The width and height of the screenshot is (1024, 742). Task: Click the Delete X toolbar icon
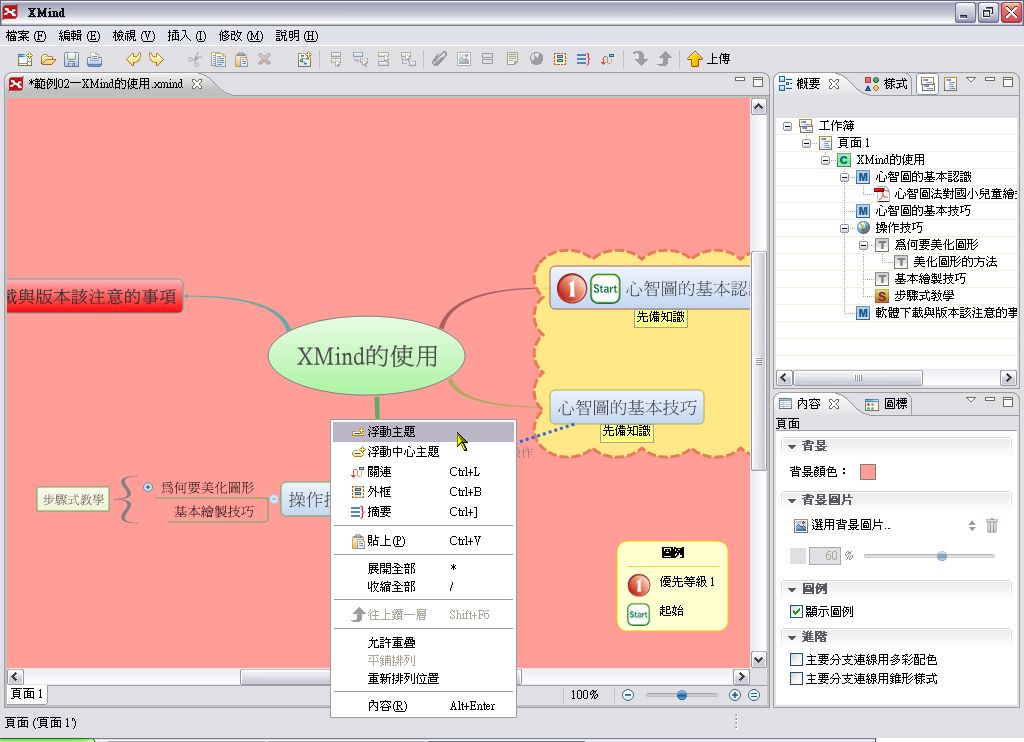(264, 59)
